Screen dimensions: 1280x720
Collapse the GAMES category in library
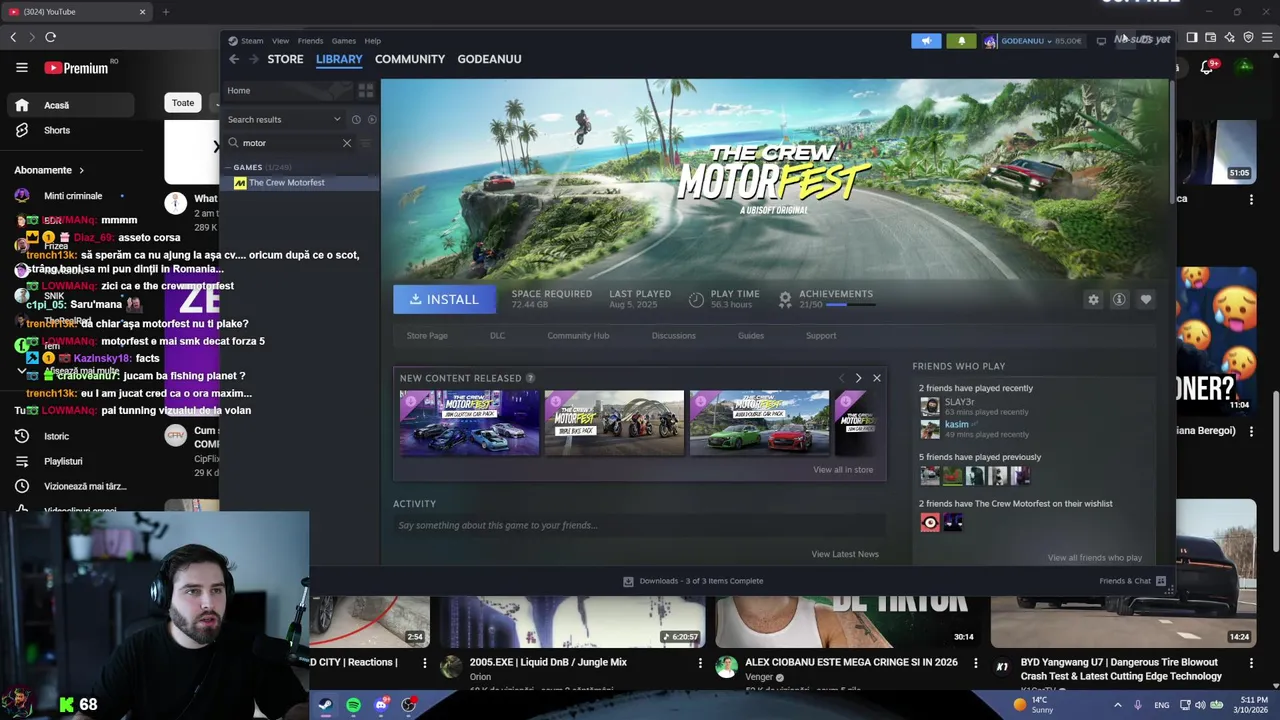(228, 168)
